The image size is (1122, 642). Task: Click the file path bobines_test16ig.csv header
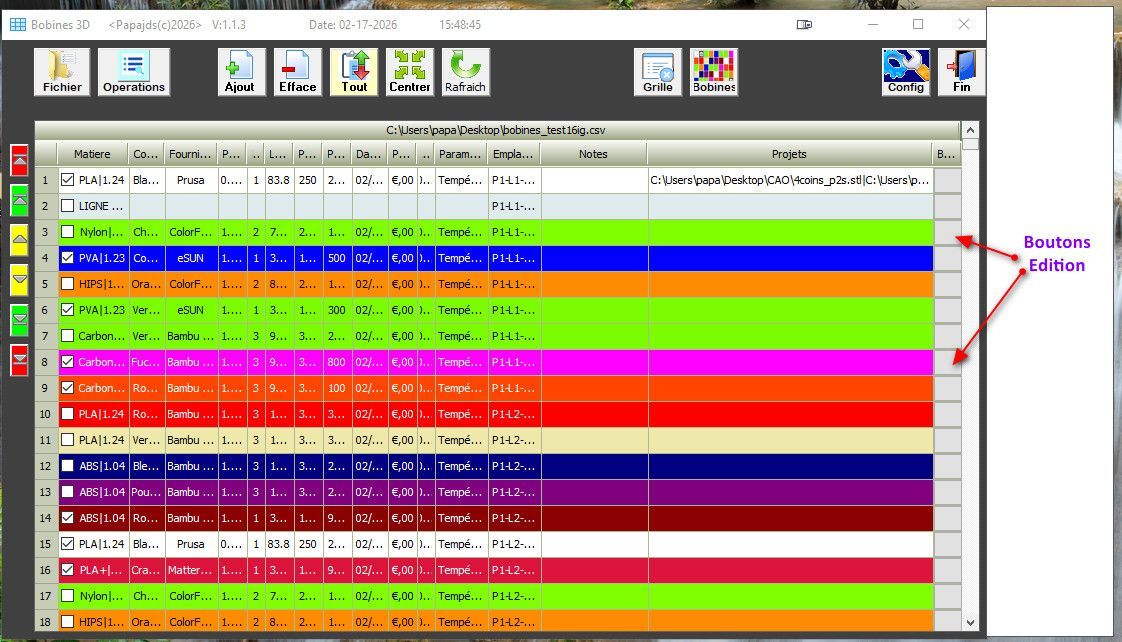pyautogui.click(x=496, y=130)
